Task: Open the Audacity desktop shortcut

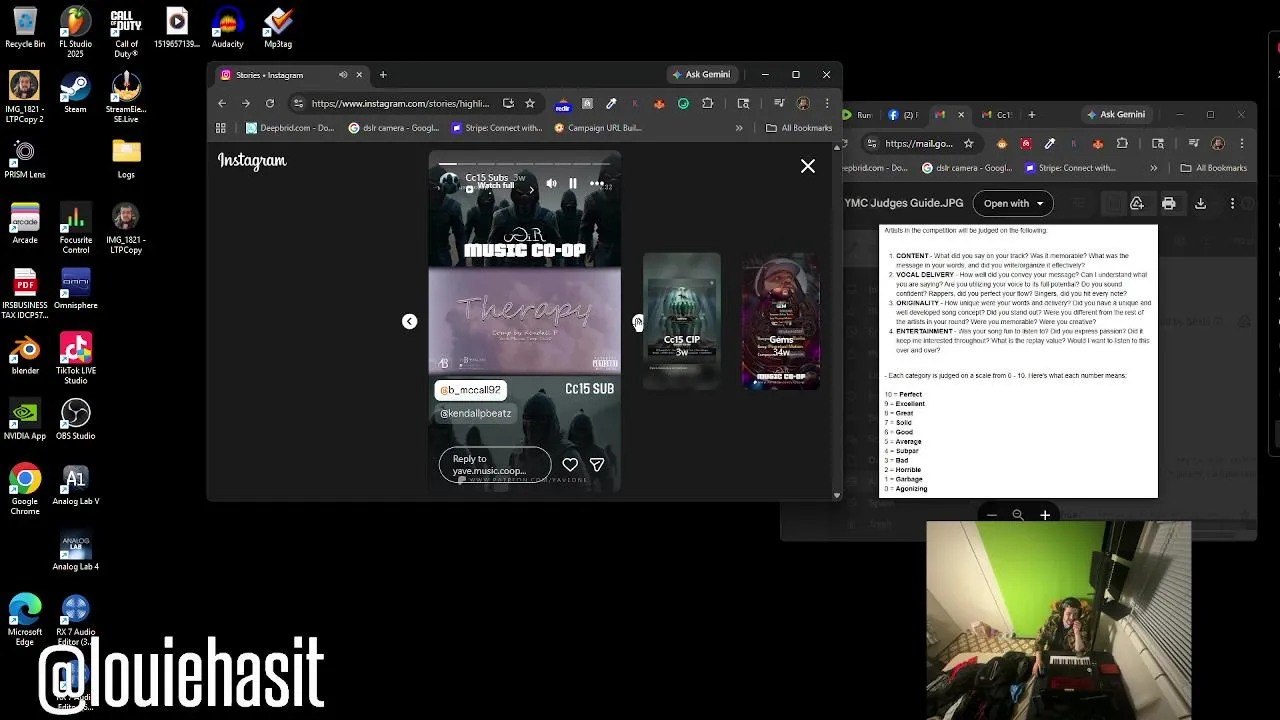Action: (227, 28)
